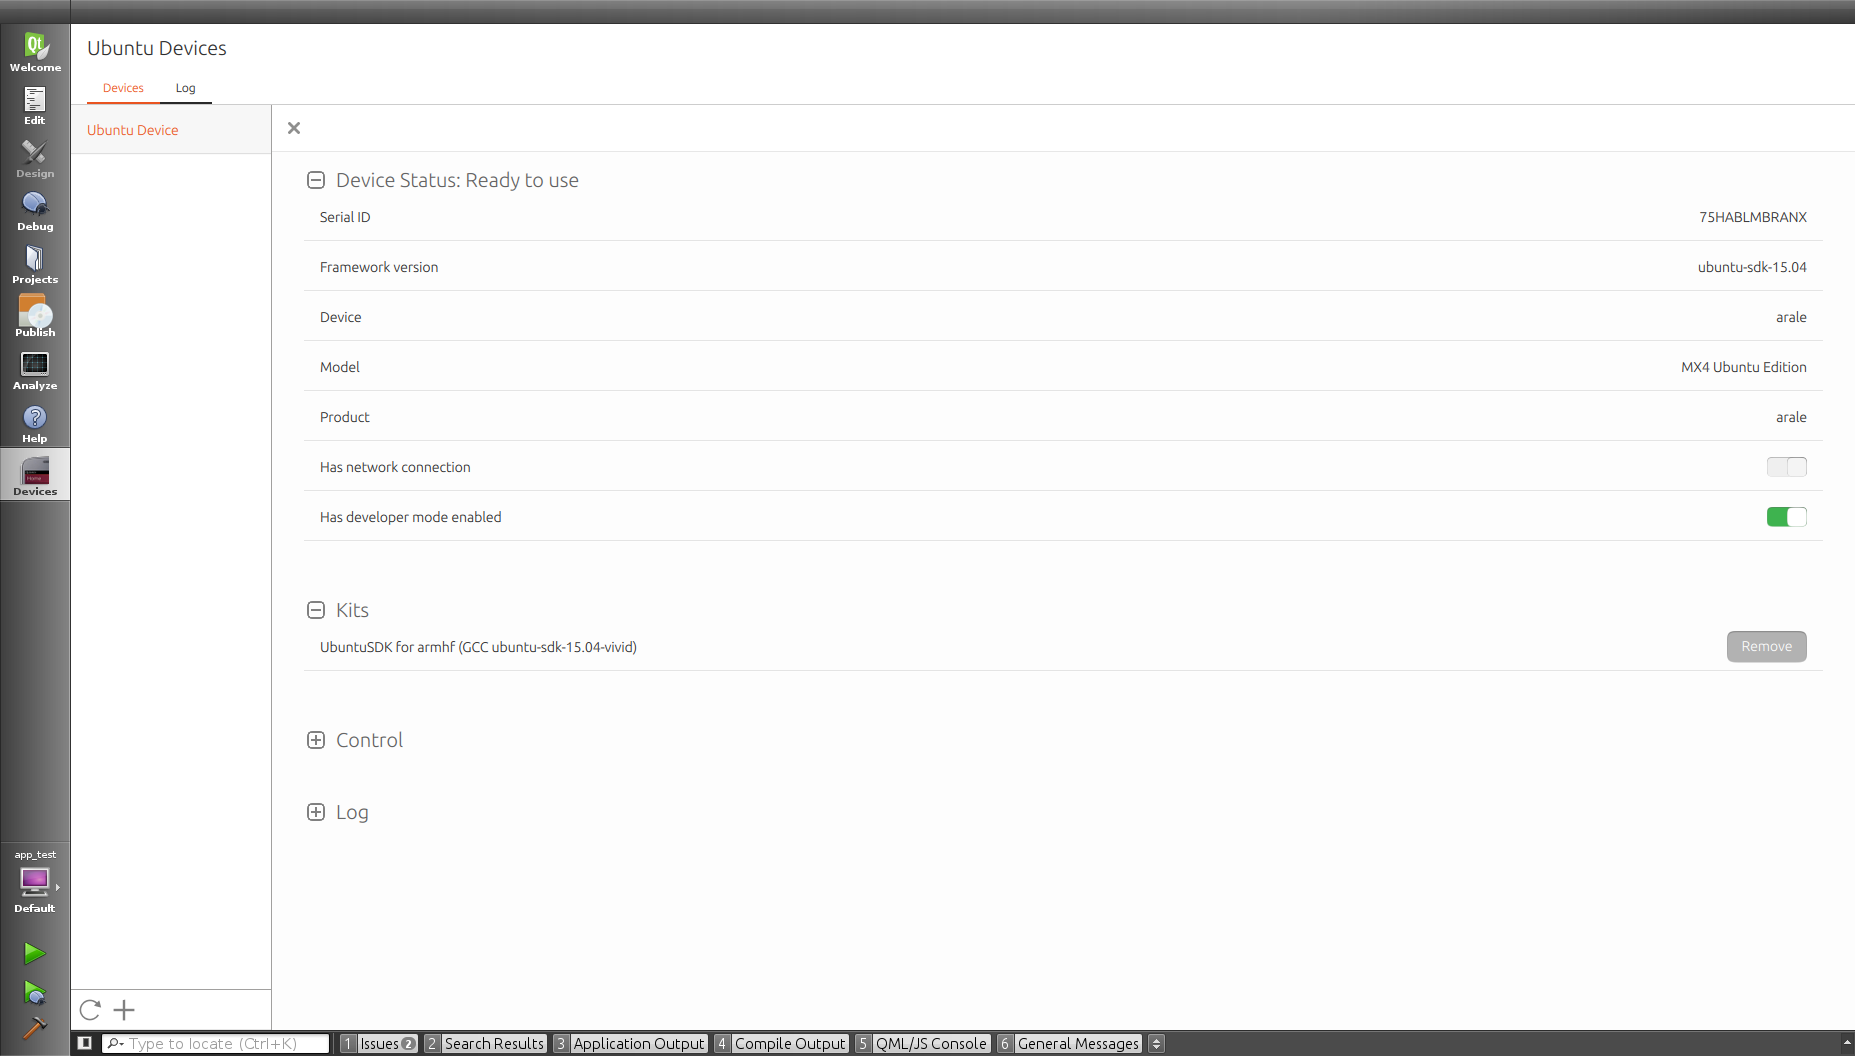Open app_test kit selector

pyautogui.click(x=35, y=882)
